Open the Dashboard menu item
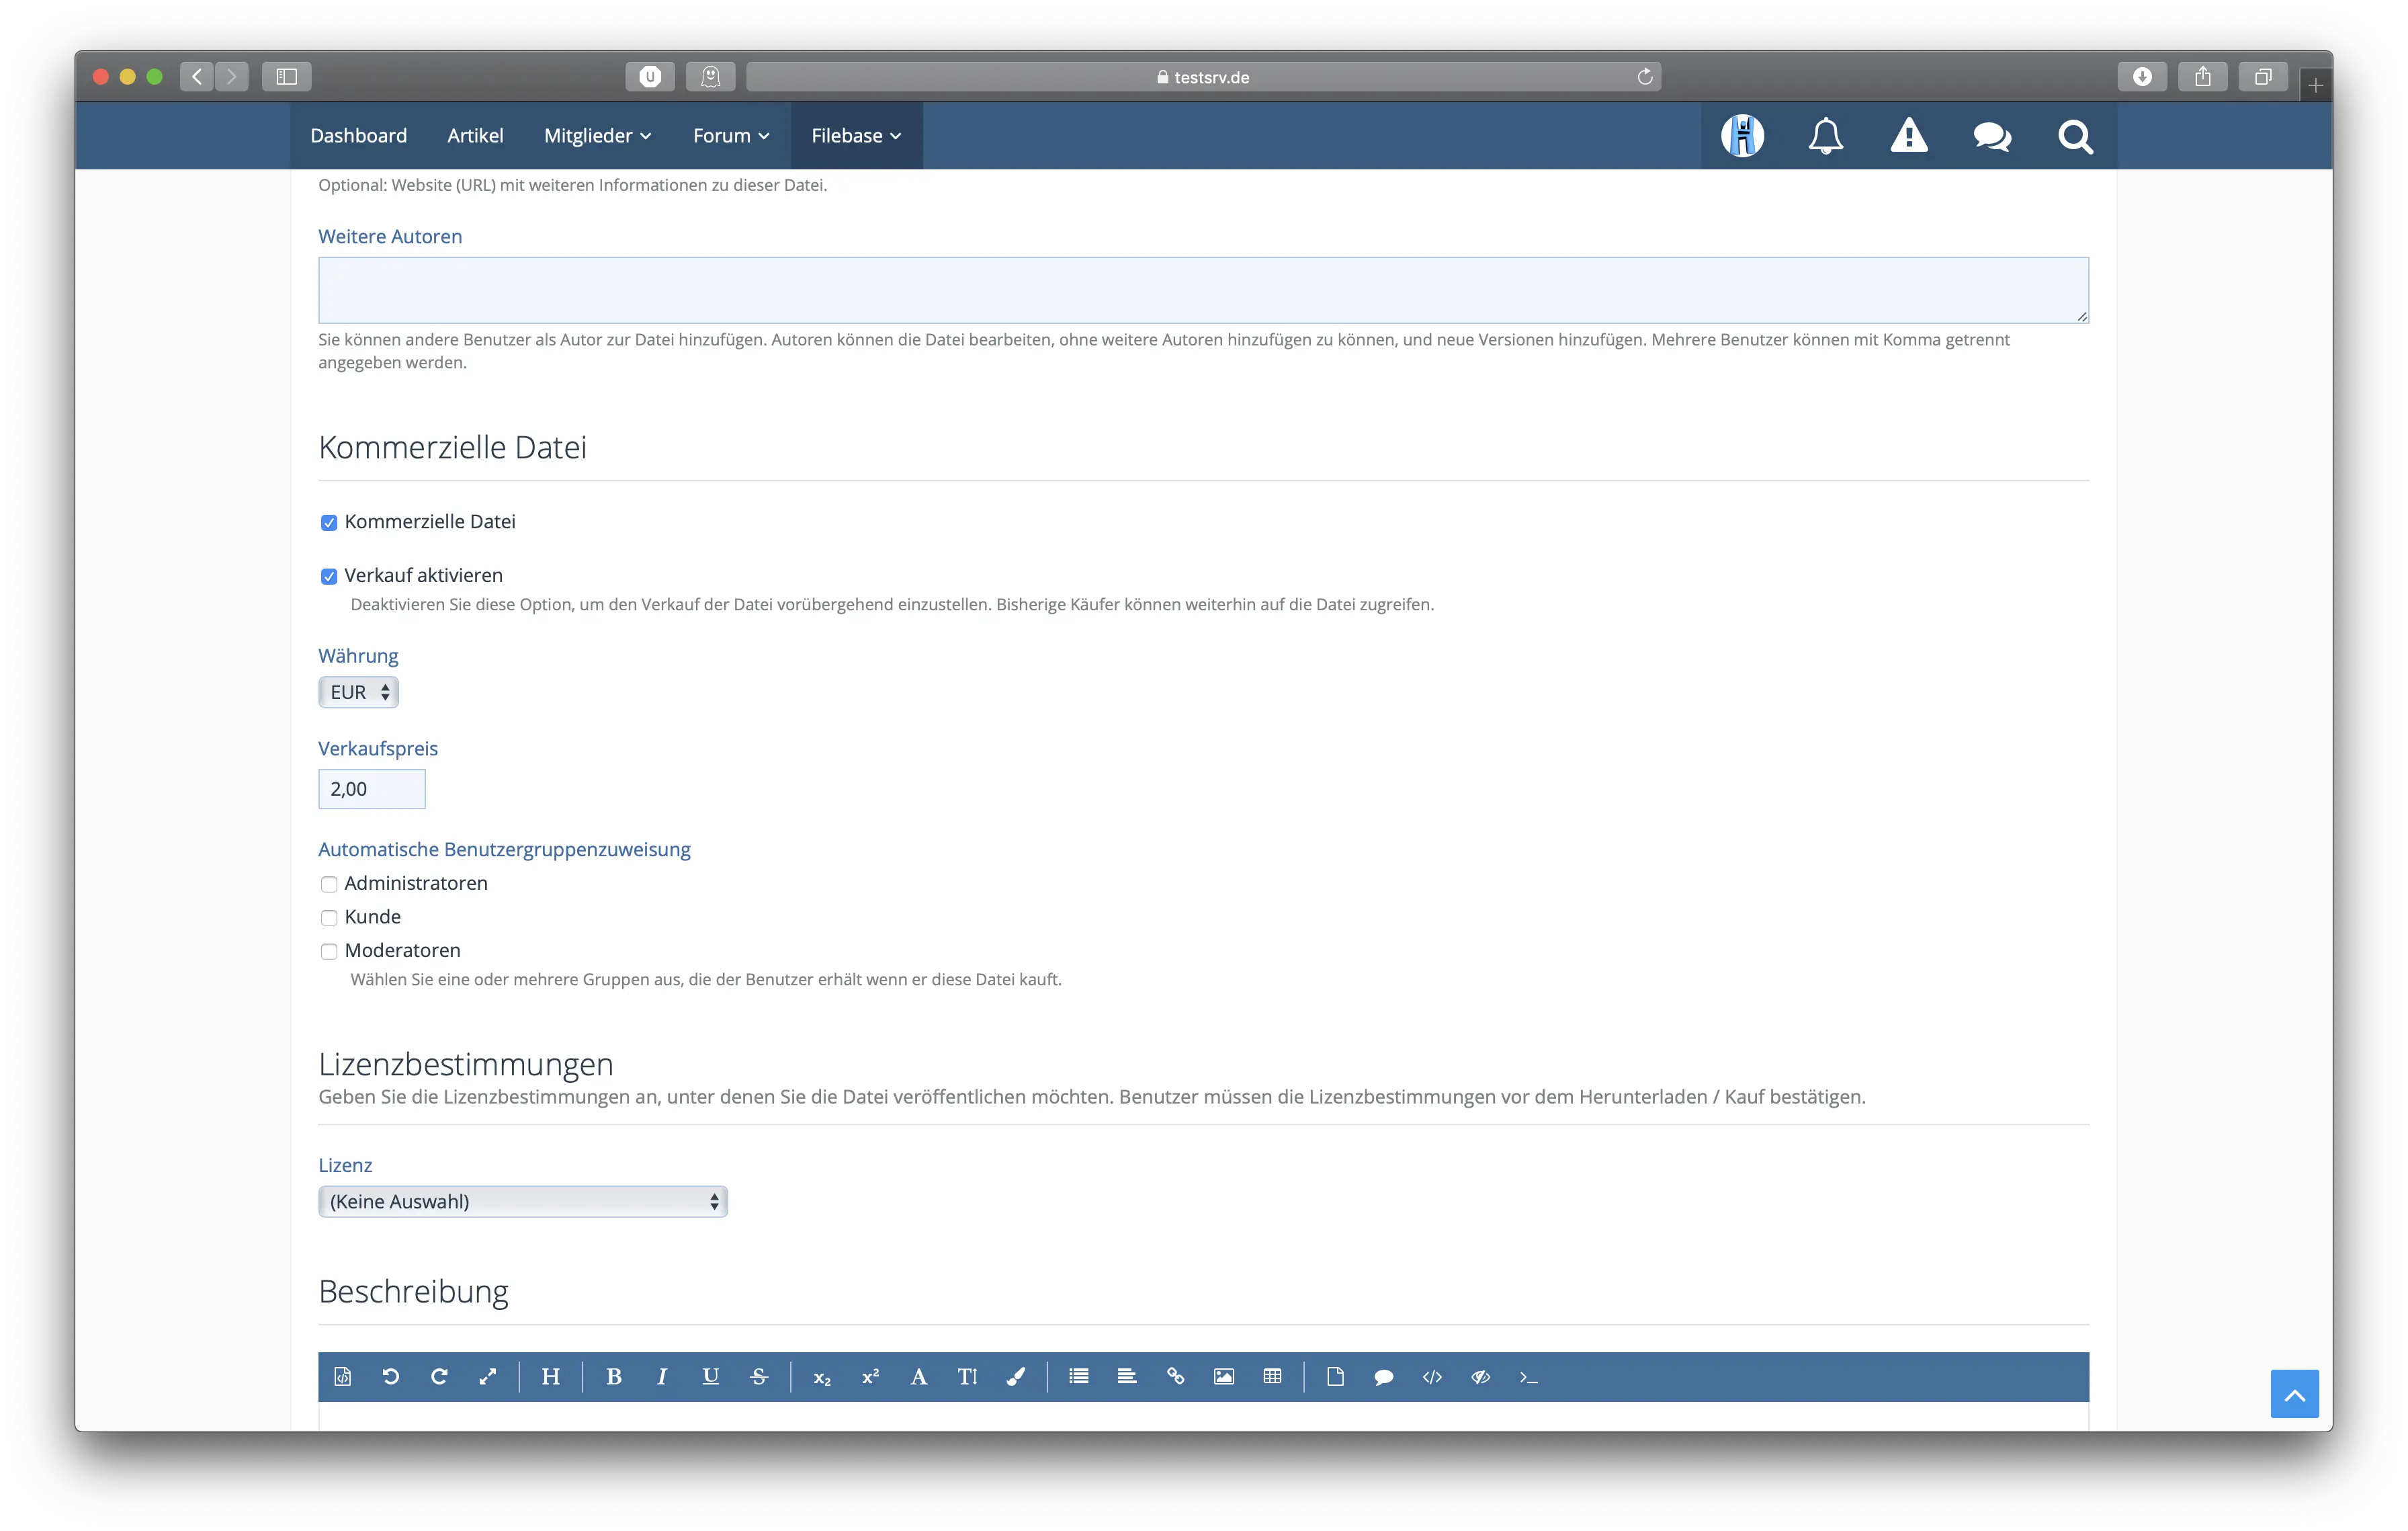Image resolution: width=2408 pixels, height=1531 pixels. point(358,136)
